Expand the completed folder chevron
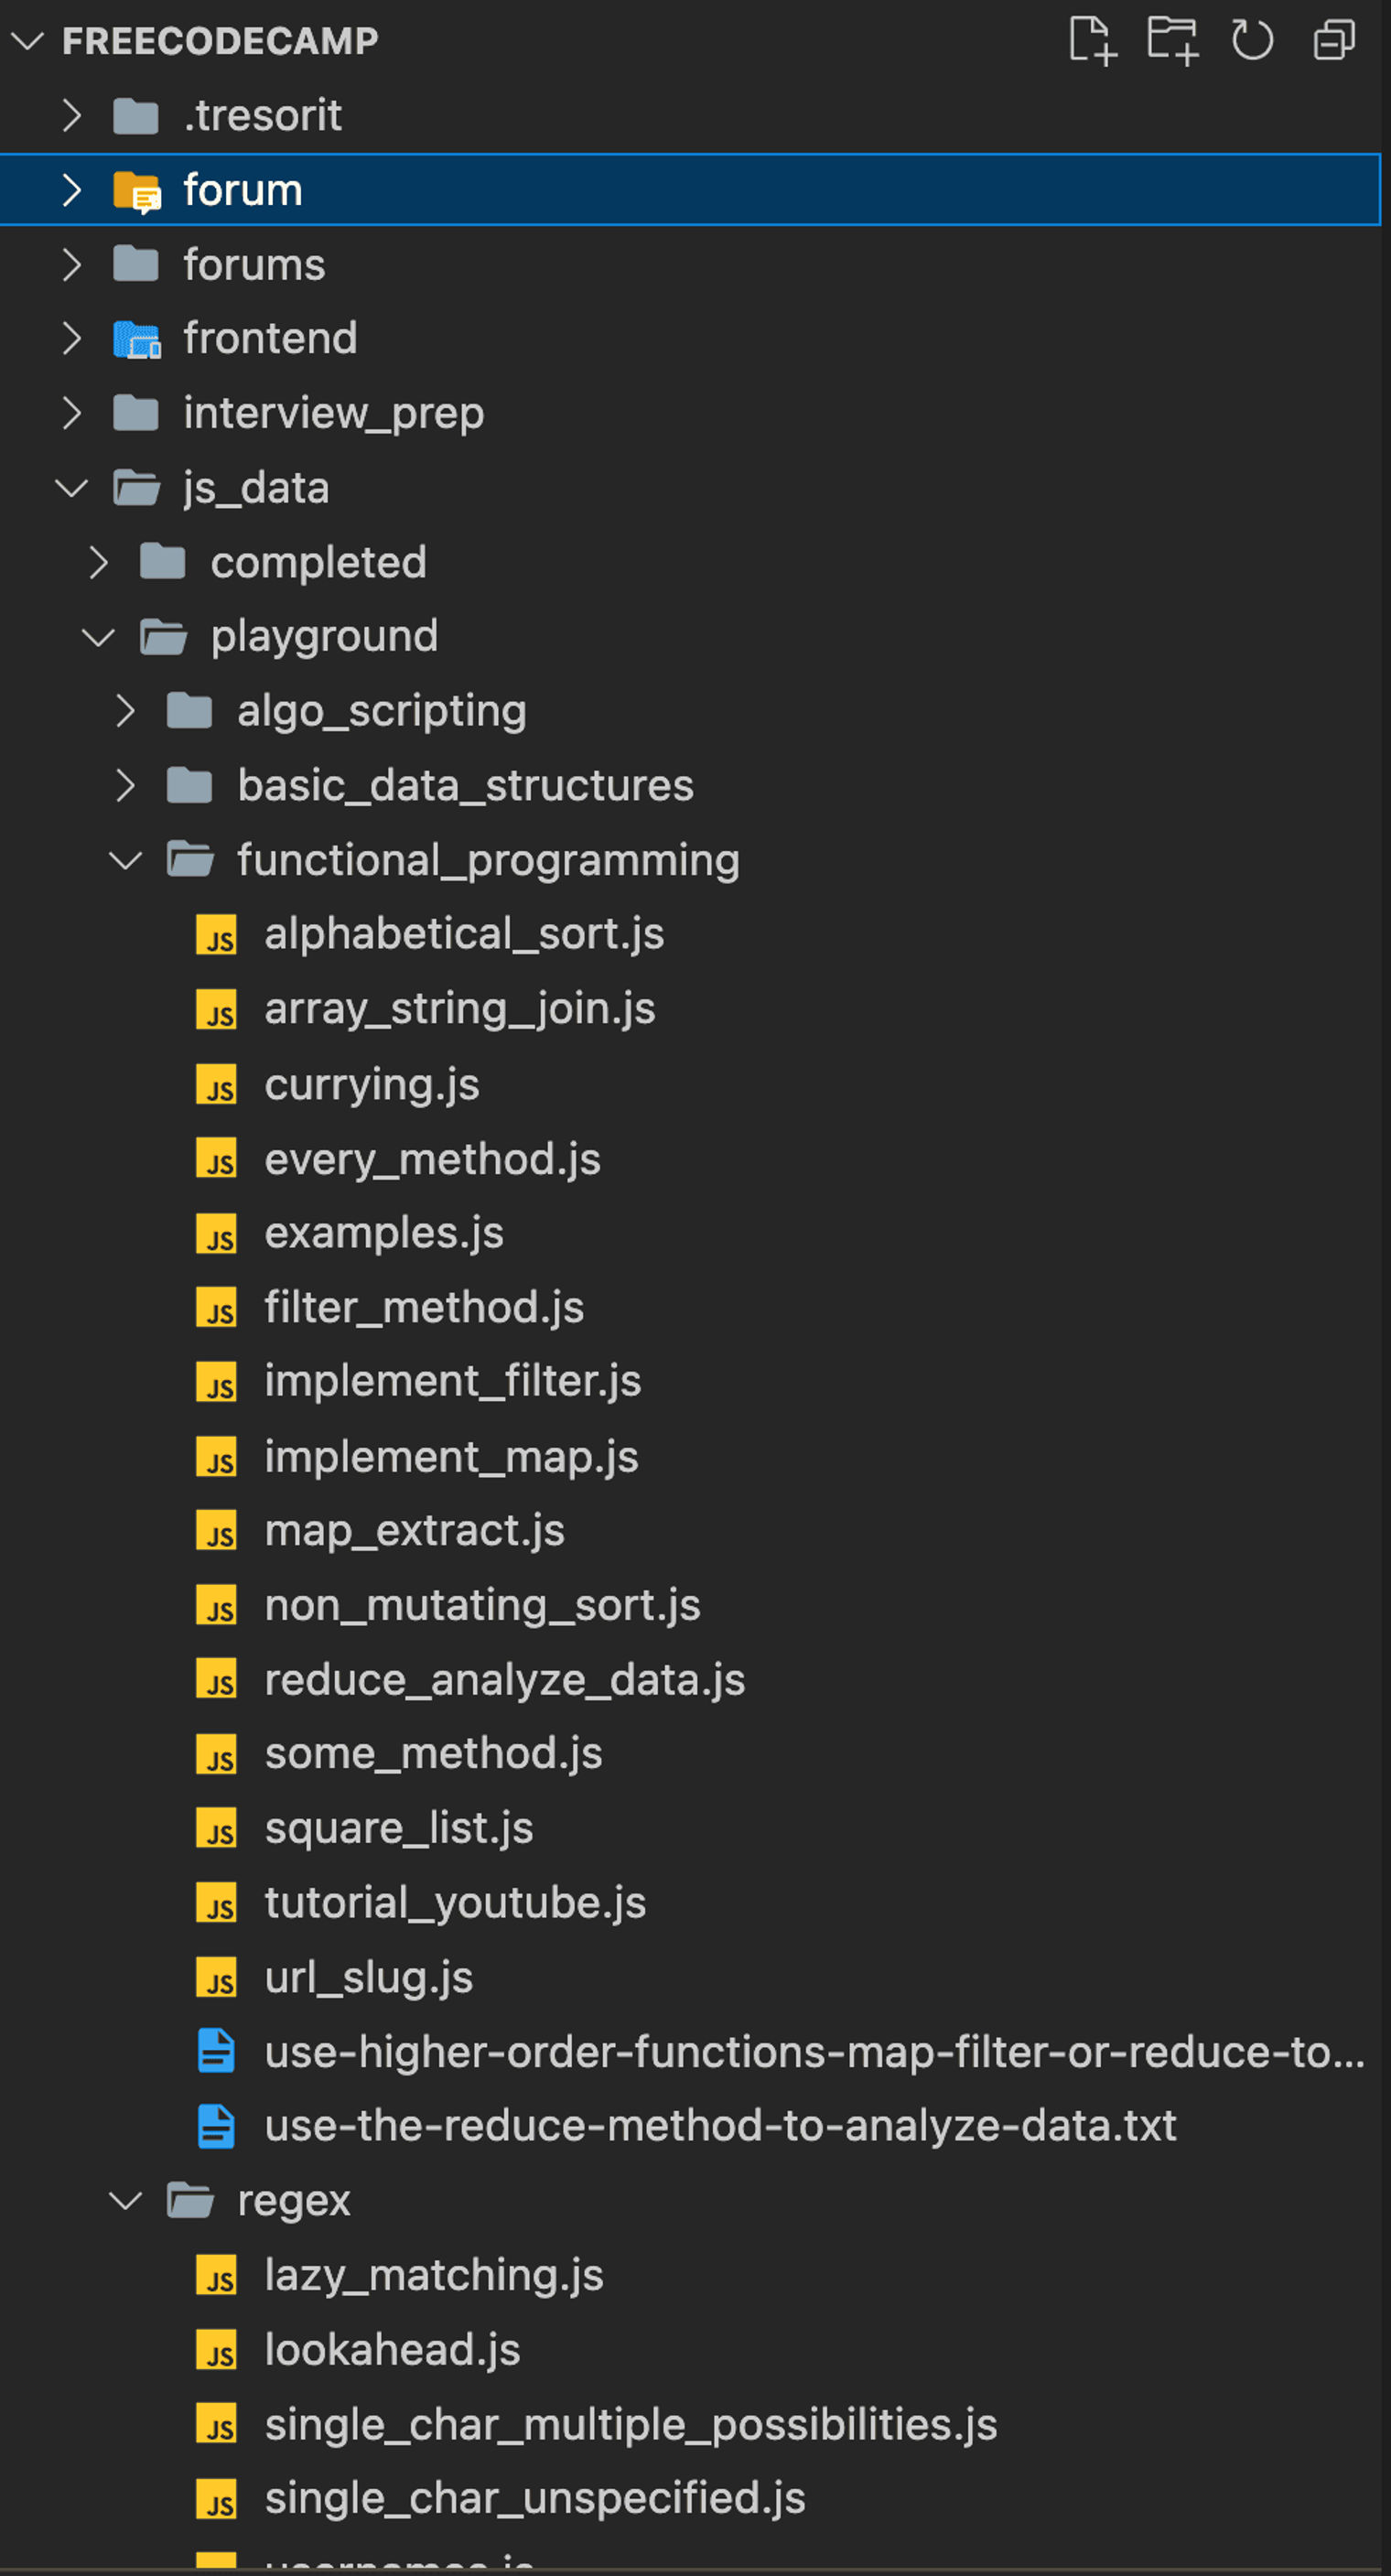Screen dimensions: 1391x2576 [x=99, y=563]
